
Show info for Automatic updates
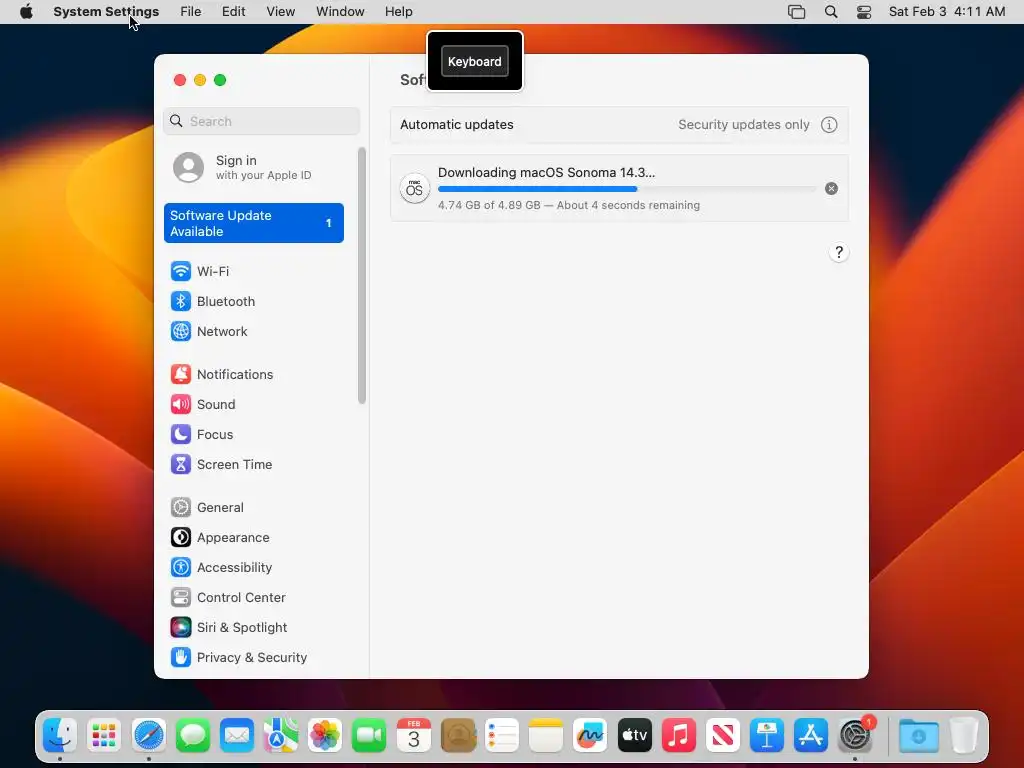829,125
